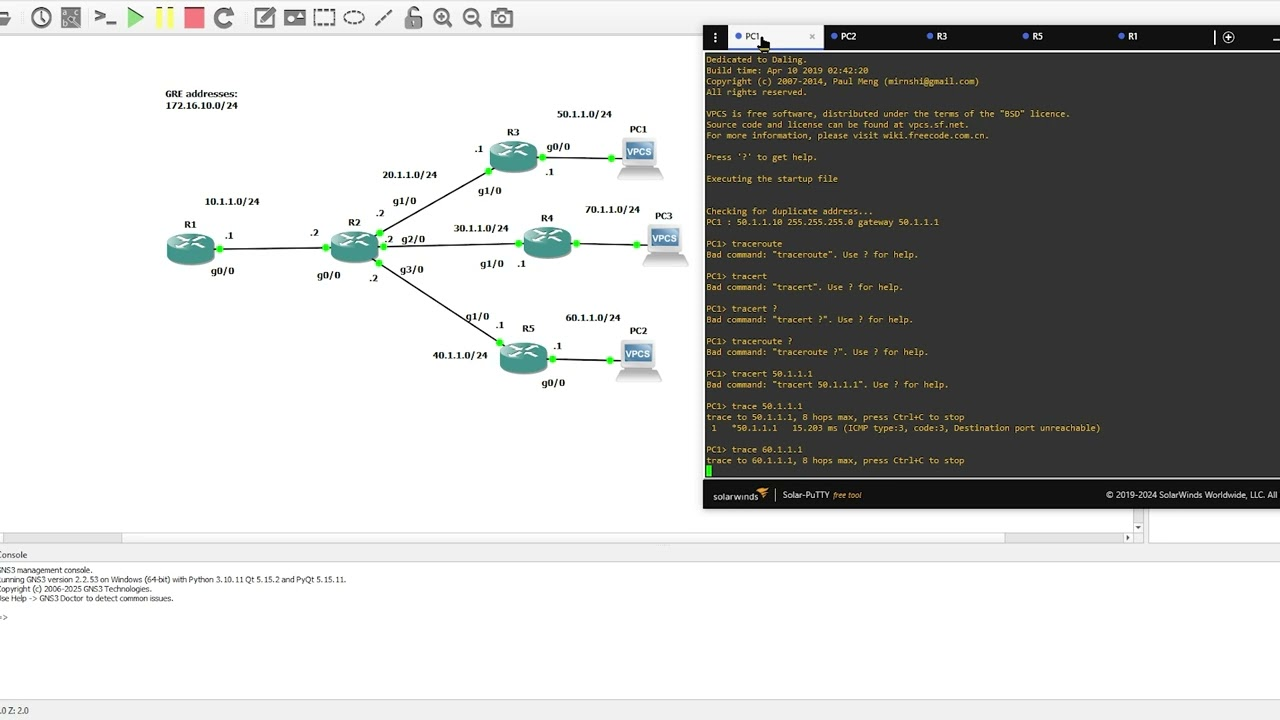1280x720 pixels.
Task: Select the draw rectangle tool
Action: [324, 17]
